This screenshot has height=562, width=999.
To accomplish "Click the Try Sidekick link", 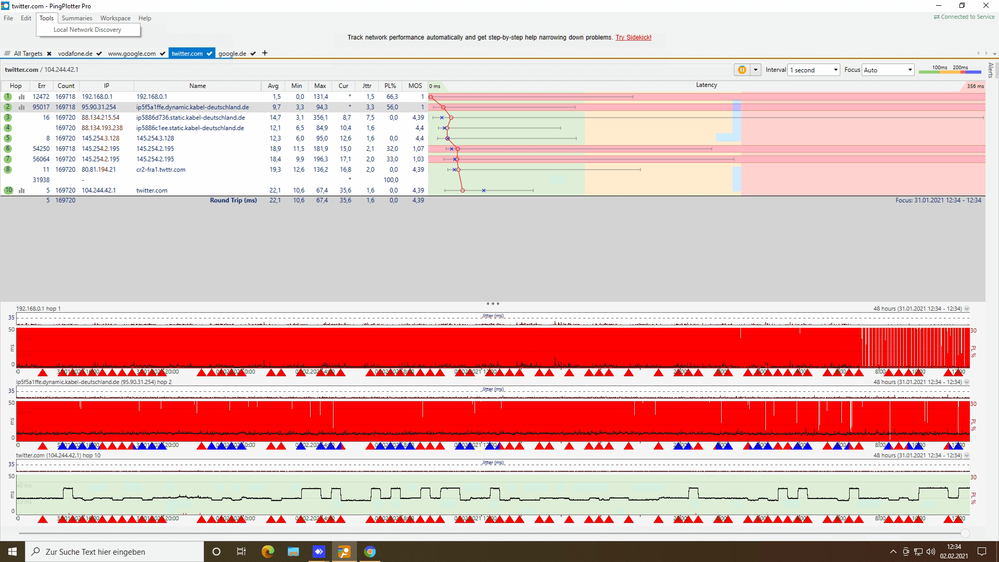I will pos(633,38).
